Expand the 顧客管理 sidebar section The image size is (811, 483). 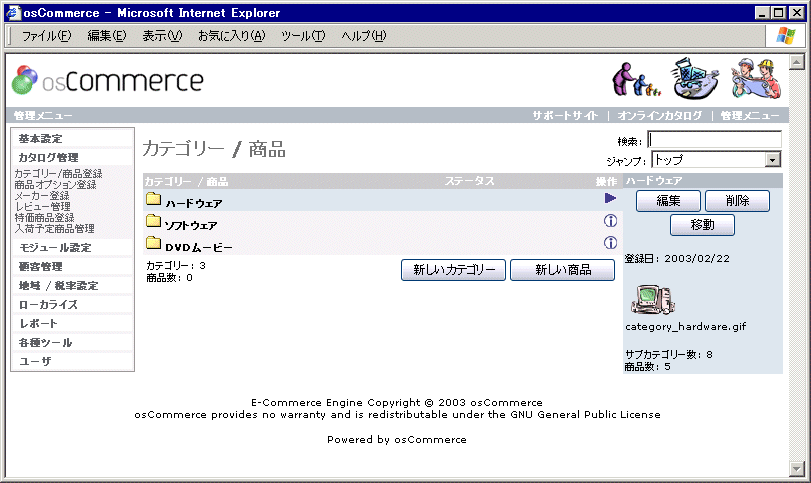(40, 266)
